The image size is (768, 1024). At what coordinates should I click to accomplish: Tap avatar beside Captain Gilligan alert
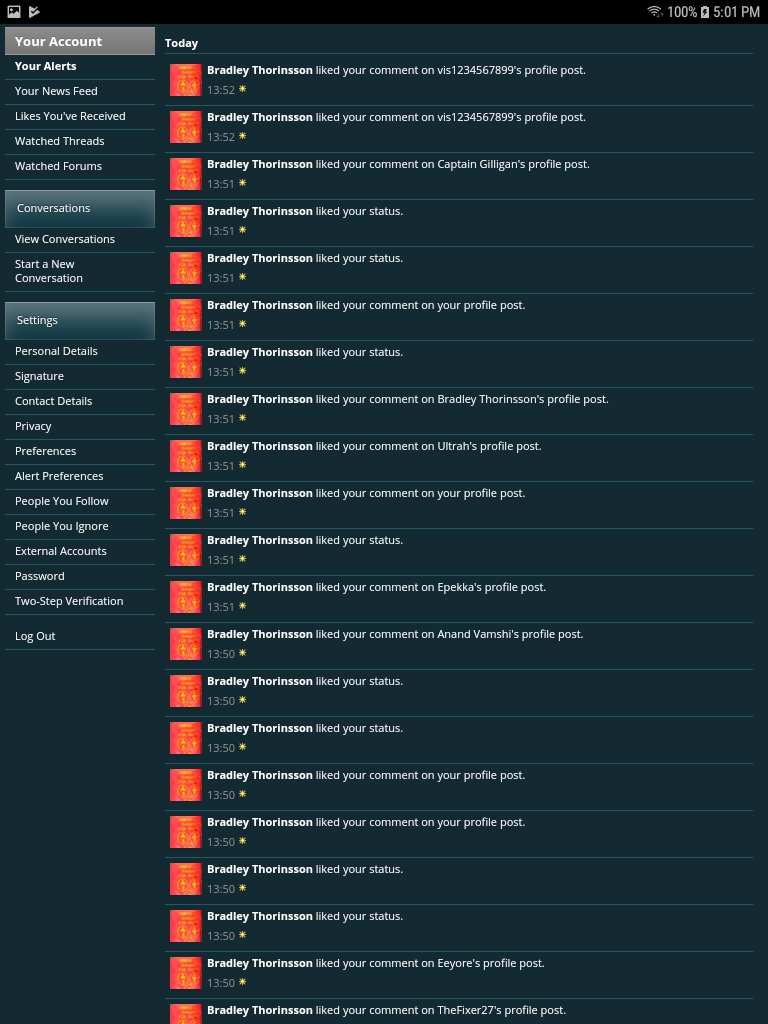(185, 174)
